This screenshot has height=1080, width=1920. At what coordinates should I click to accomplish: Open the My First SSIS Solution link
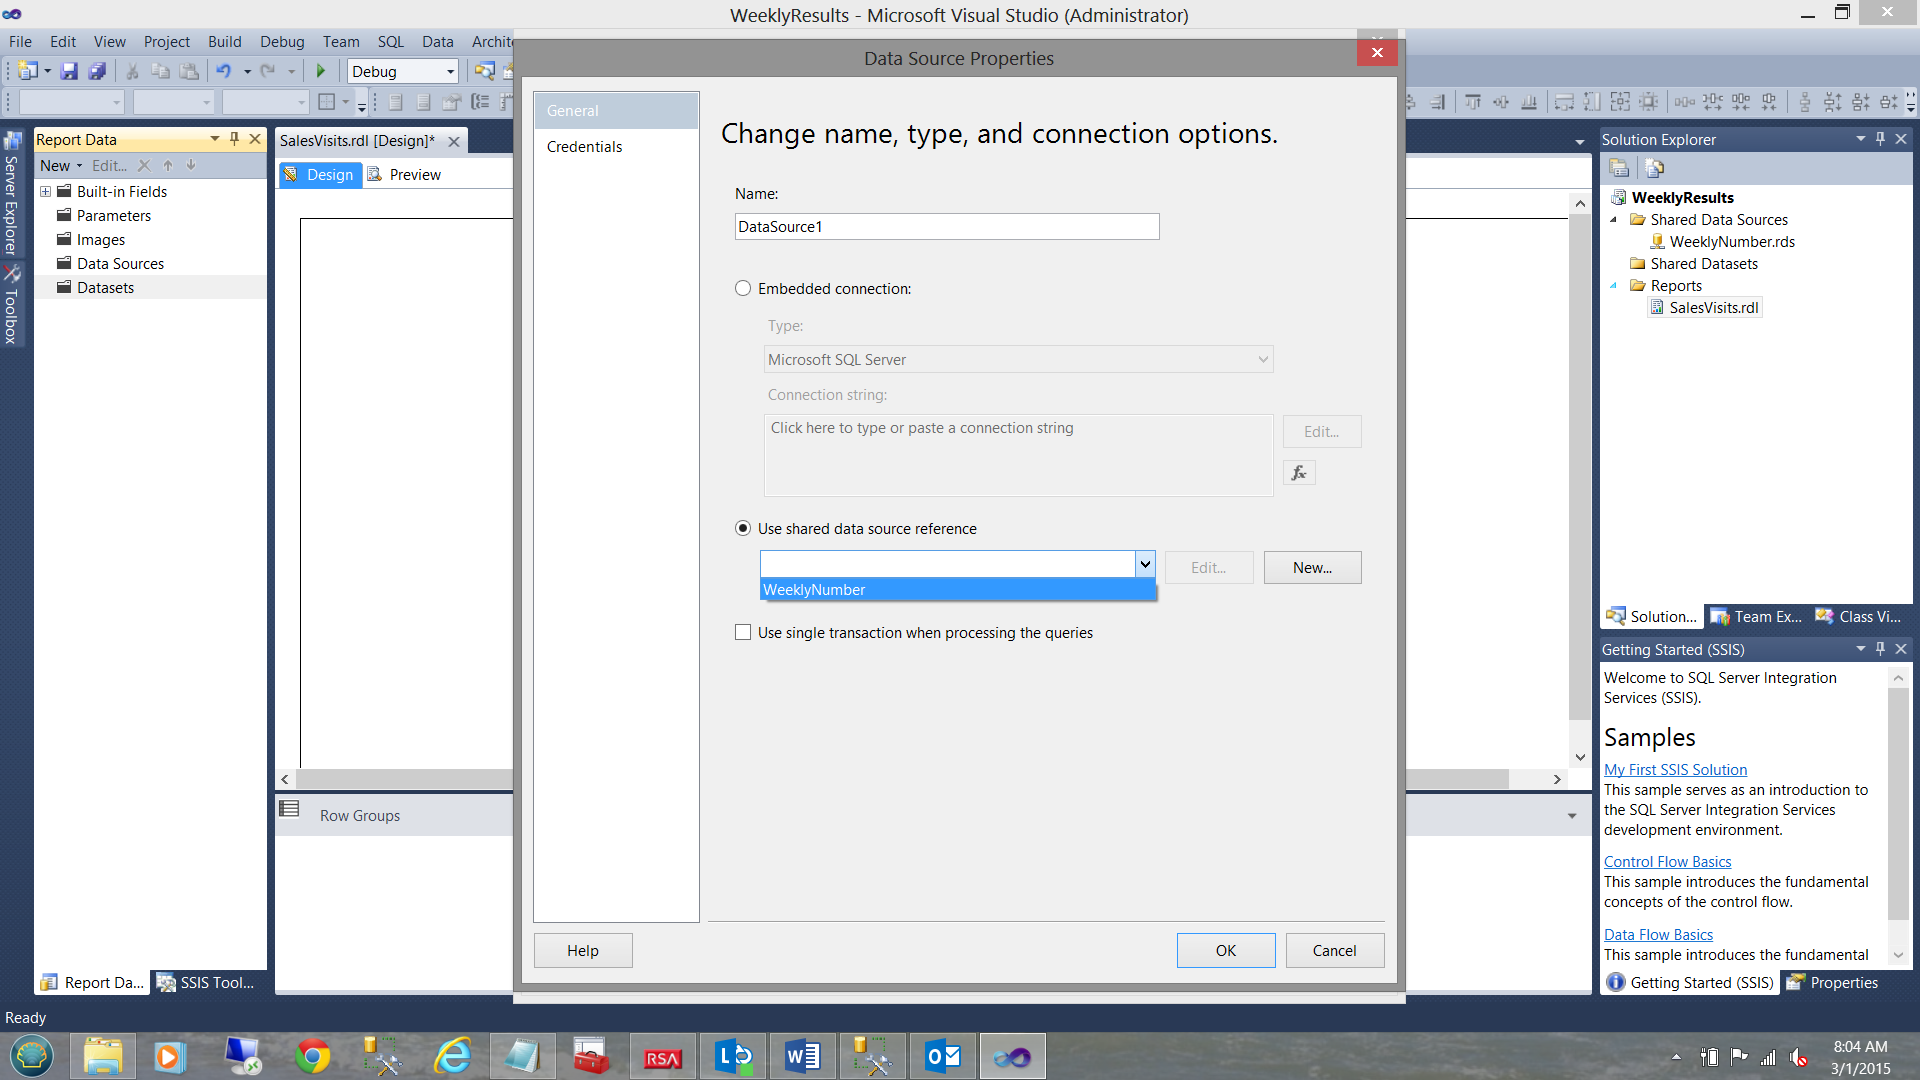pos(1675,770)
